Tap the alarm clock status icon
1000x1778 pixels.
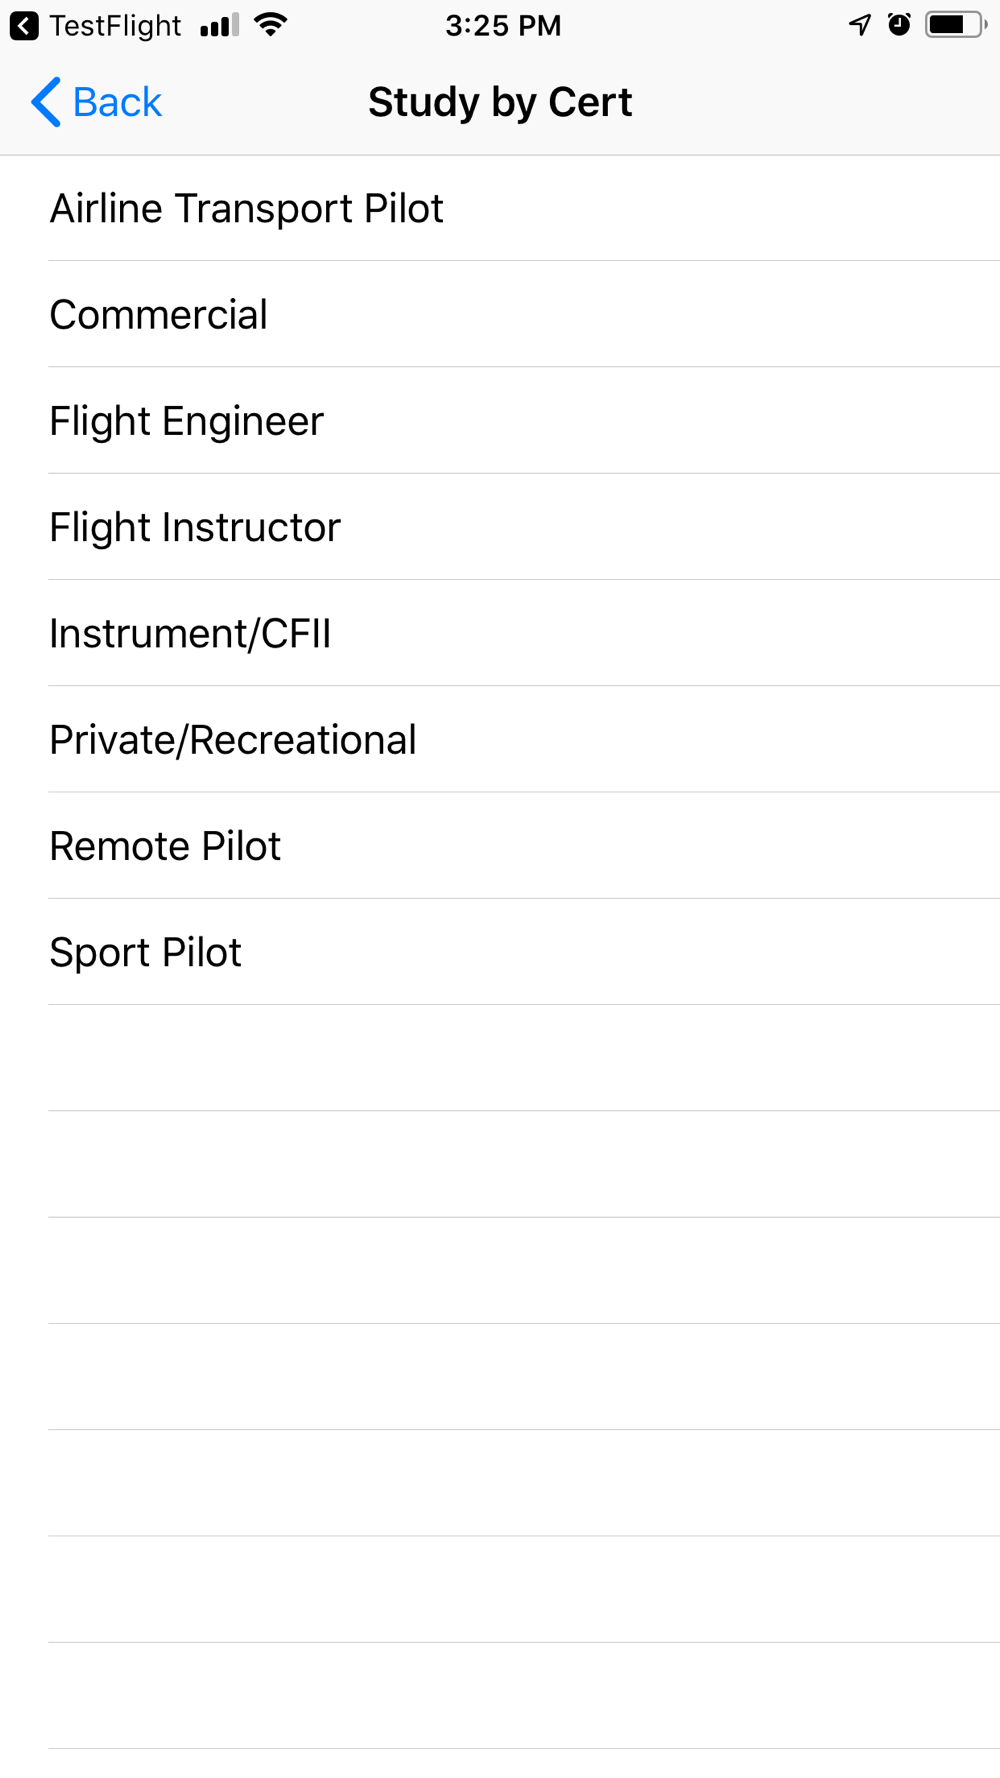[899, 25]
